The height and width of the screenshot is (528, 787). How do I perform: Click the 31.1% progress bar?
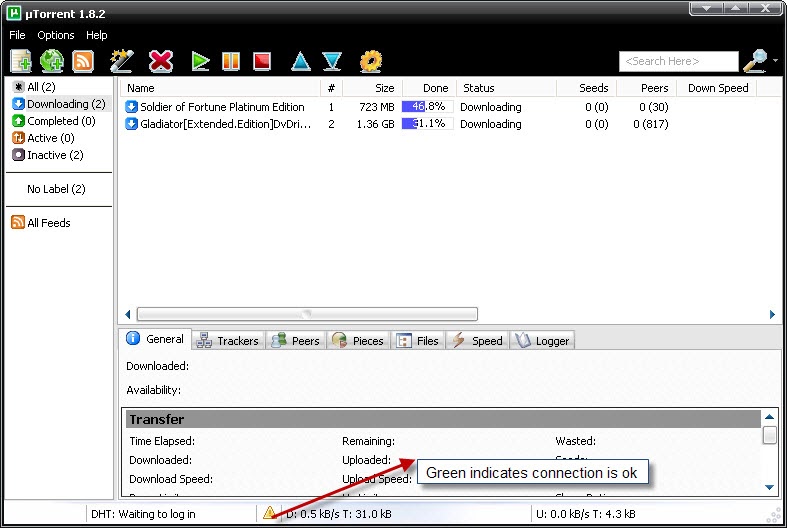tap(428, 123)
